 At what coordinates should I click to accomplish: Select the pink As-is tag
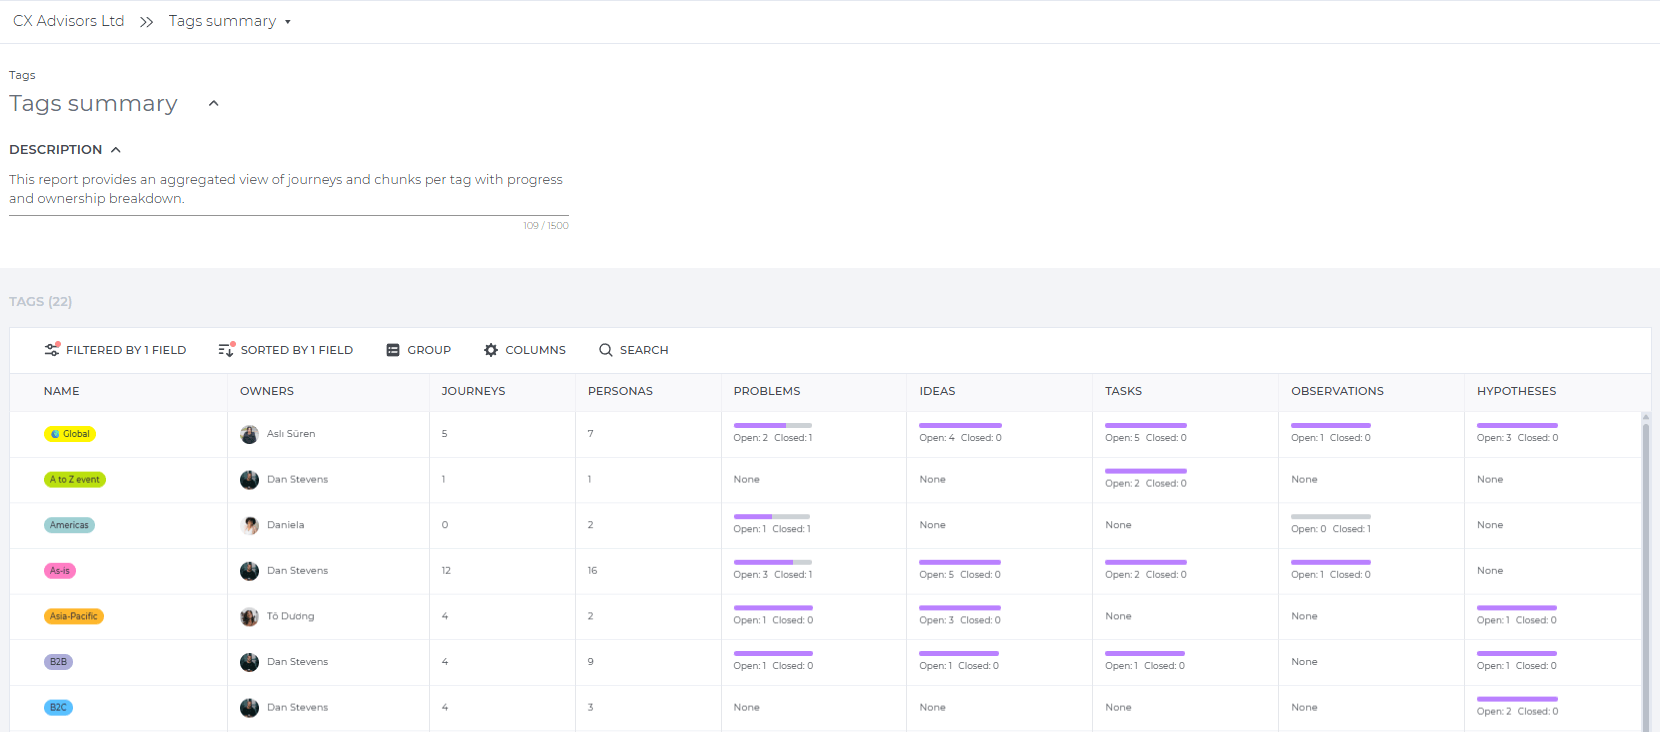click(60, 571)
